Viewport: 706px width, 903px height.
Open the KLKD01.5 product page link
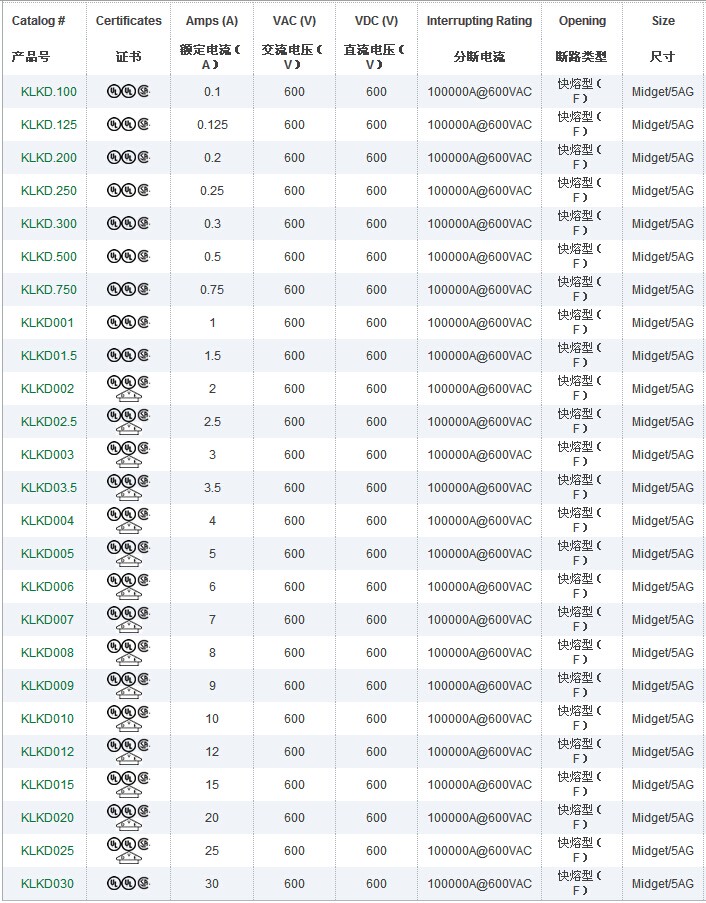[x=48, y=356]
